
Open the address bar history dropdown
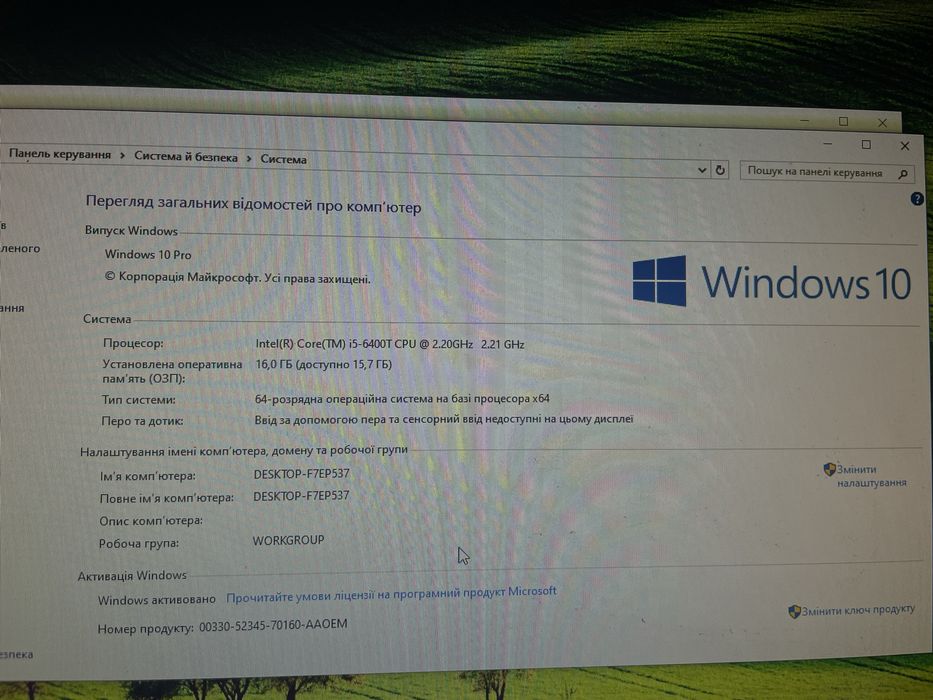click(702, 170)
